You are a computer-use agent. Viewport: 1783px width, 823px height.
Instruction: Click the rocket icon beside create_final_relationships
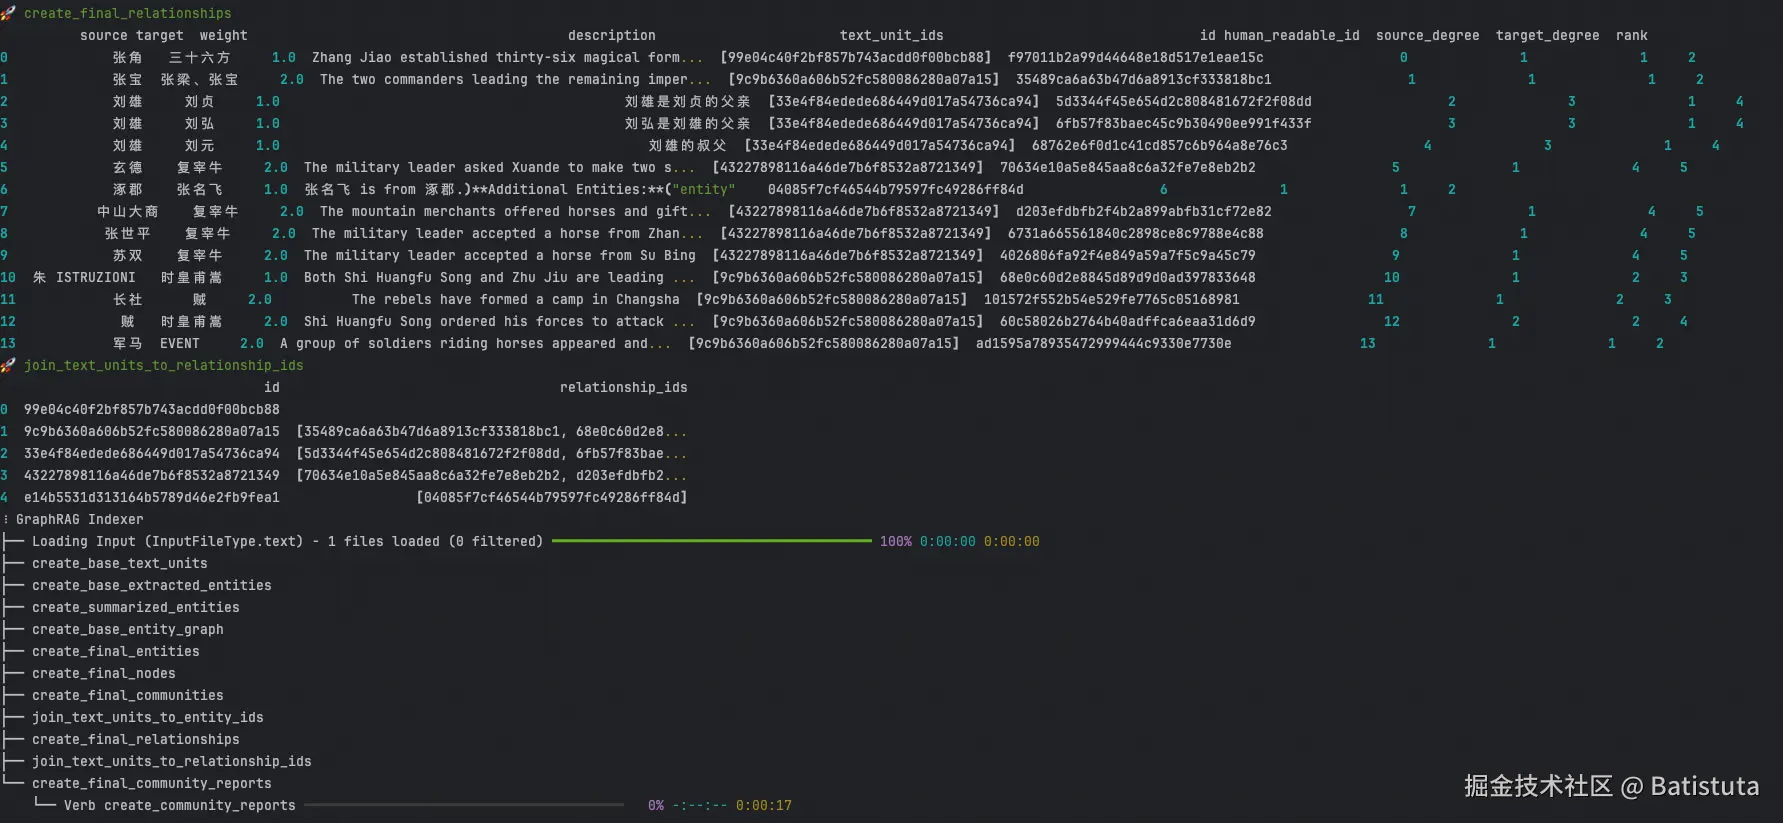pos(8,13)
